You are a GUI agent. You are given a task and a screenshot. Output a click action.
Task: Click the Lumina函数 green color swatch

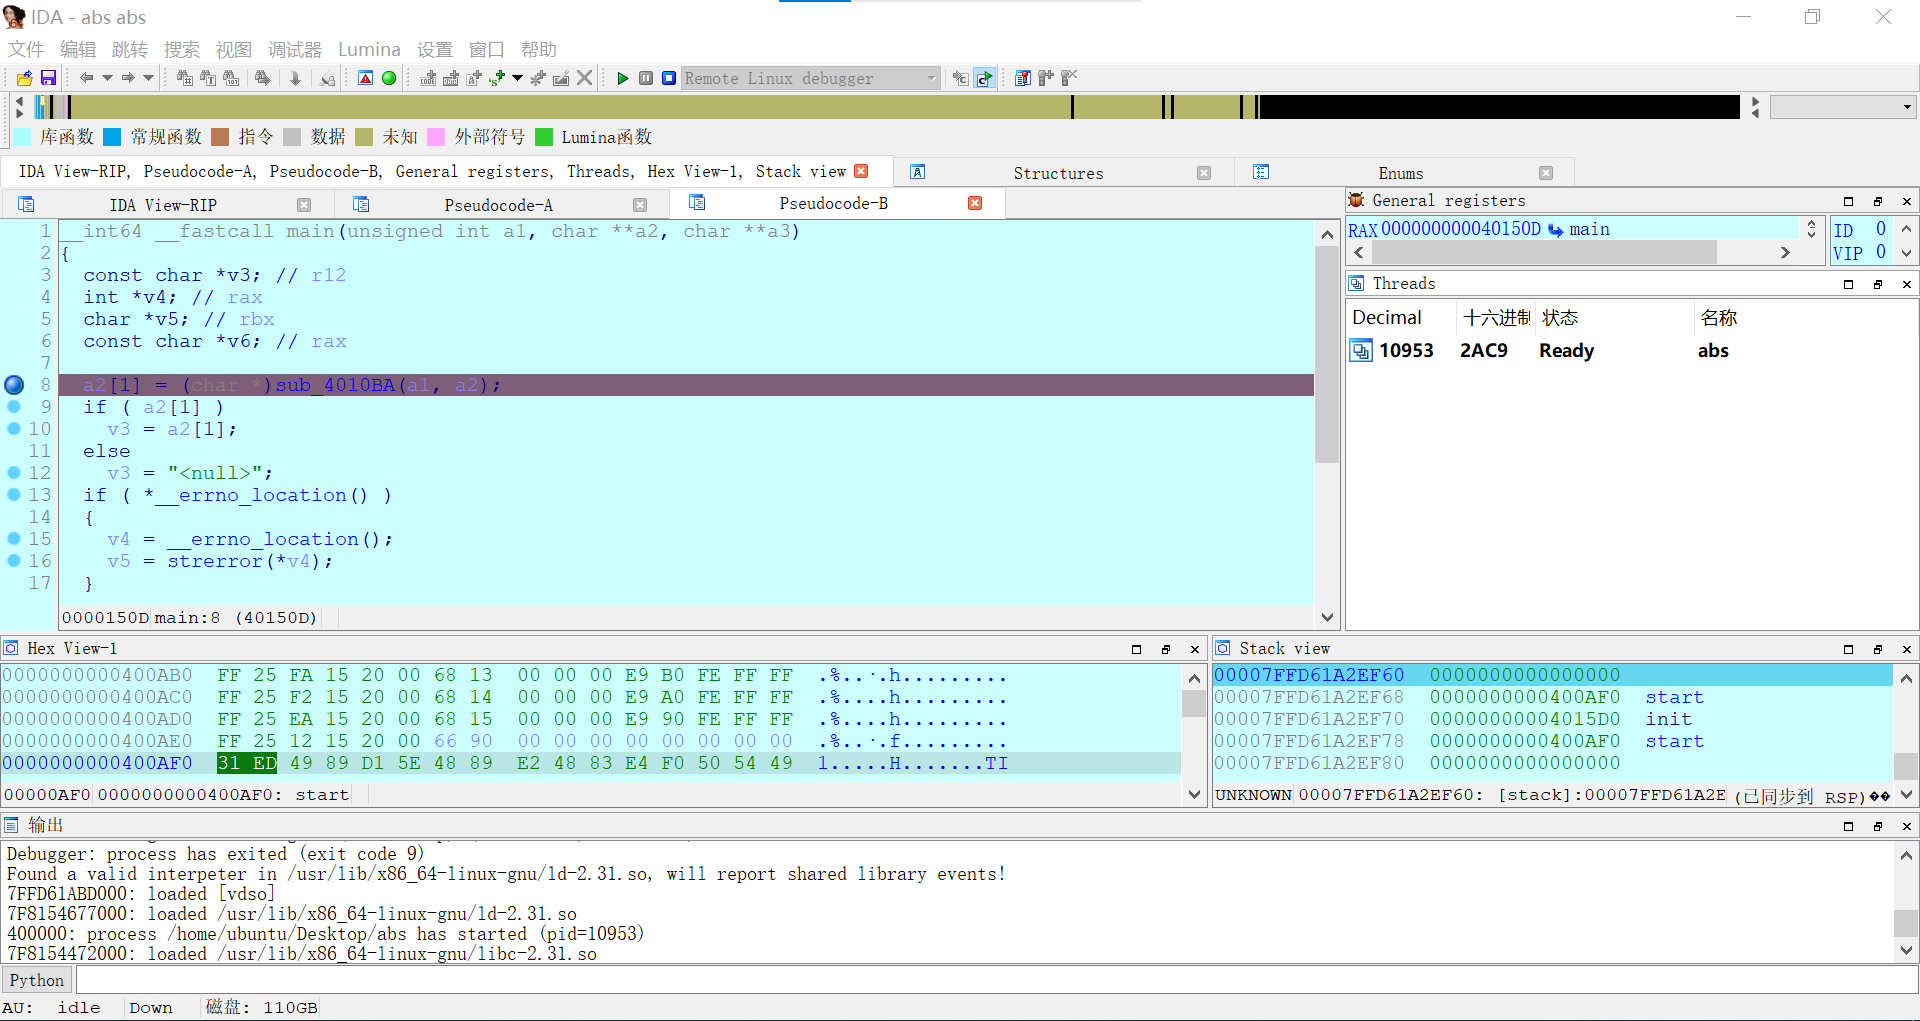[544, 137]
